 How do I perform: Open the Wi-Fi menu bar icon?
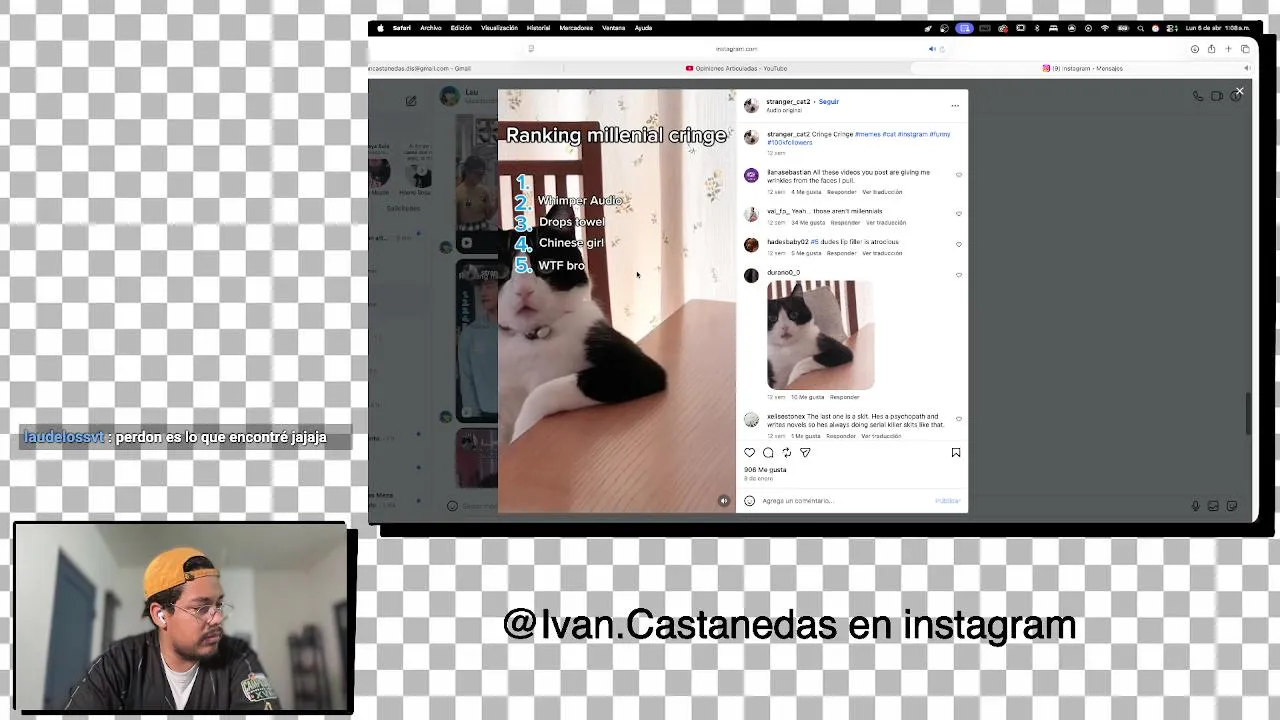click(x=1105, y=28)
